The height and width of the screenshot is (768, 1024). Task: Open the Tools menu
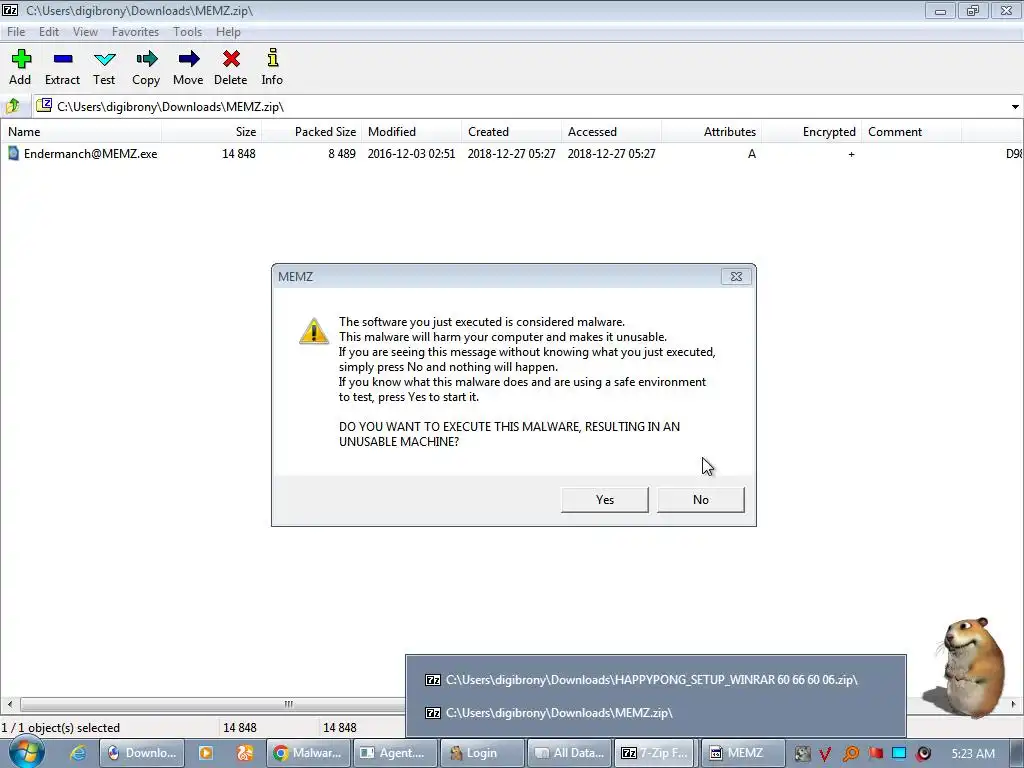(x=187, y=32)
